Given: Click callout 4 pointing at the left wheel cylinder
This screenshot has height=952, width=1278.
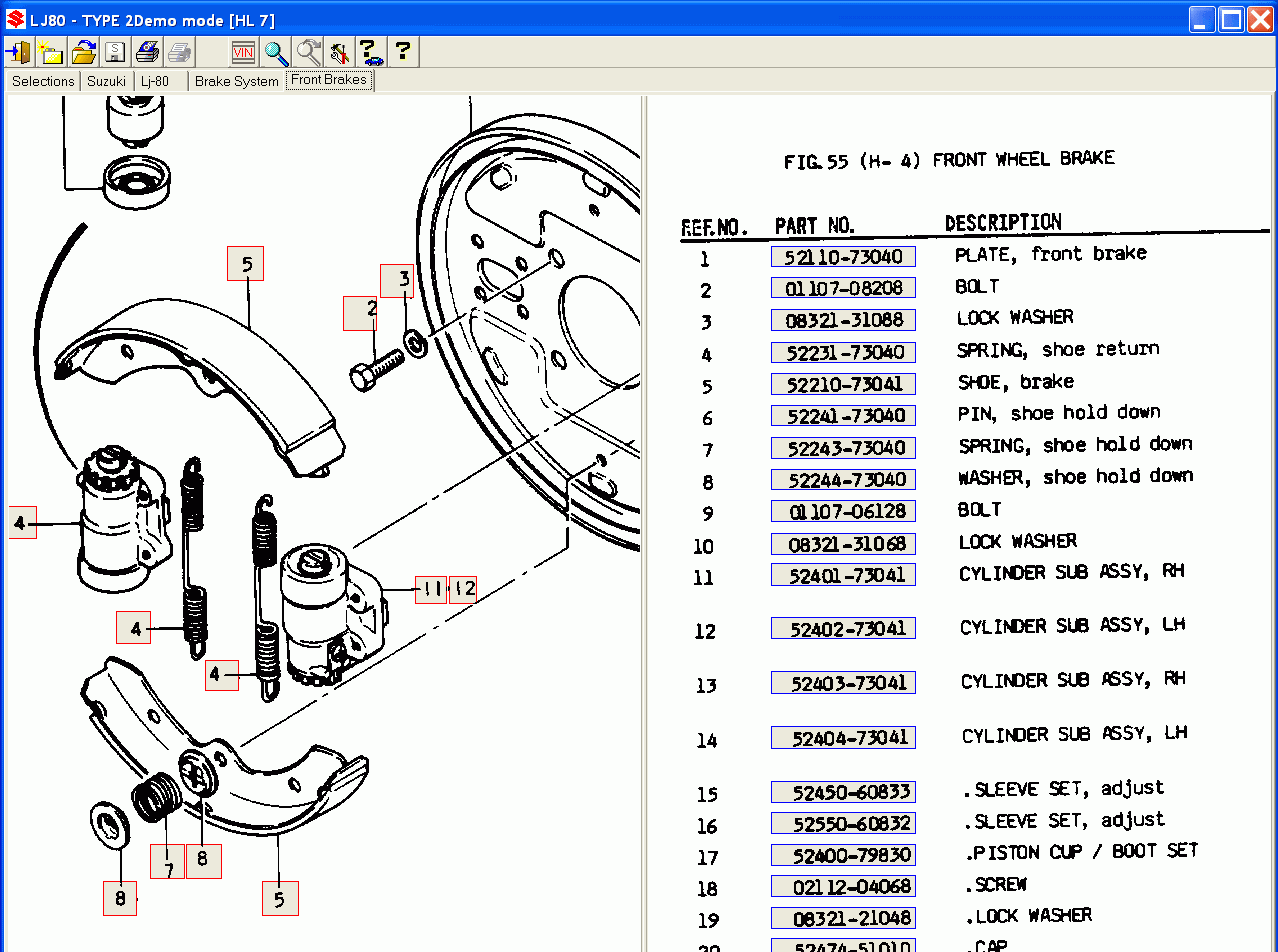Looking at the screenshot, I should (23, 522).
